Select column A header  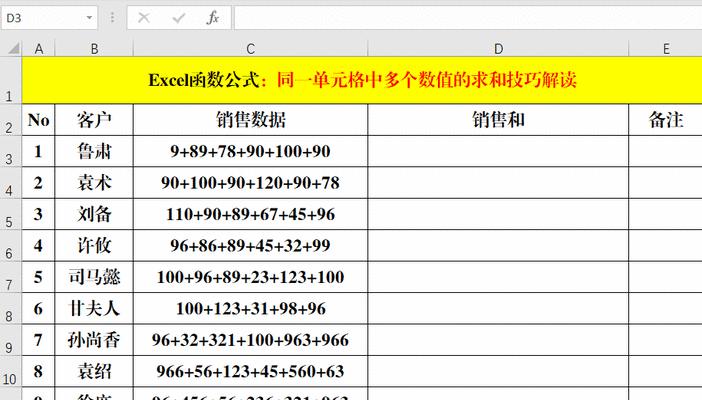pyautogui.click(x=39, y=48)
